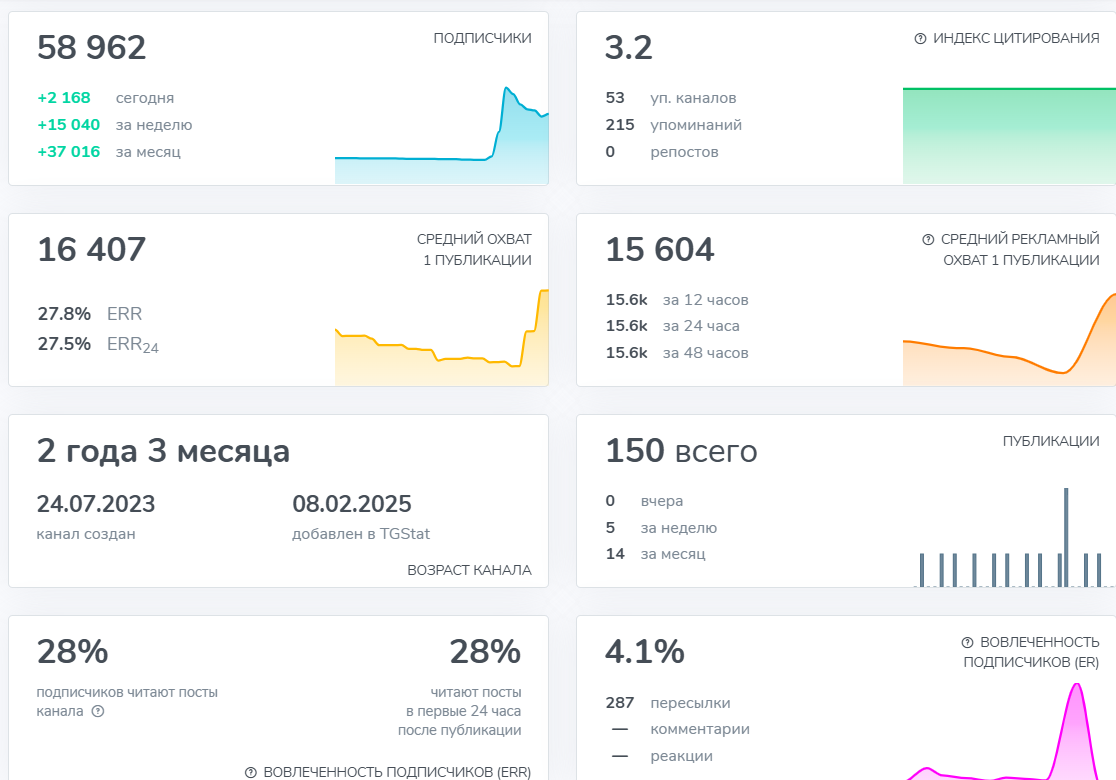
Task: Click the ИНДЕКС ЦИТИРОВАНИЯ heading
Action: point(1016,39)
